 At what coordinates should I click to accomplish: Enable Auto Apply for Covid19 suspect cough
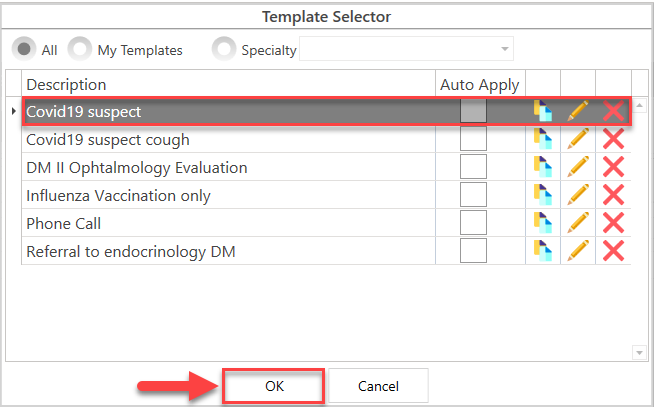click(x=473, y=139)
